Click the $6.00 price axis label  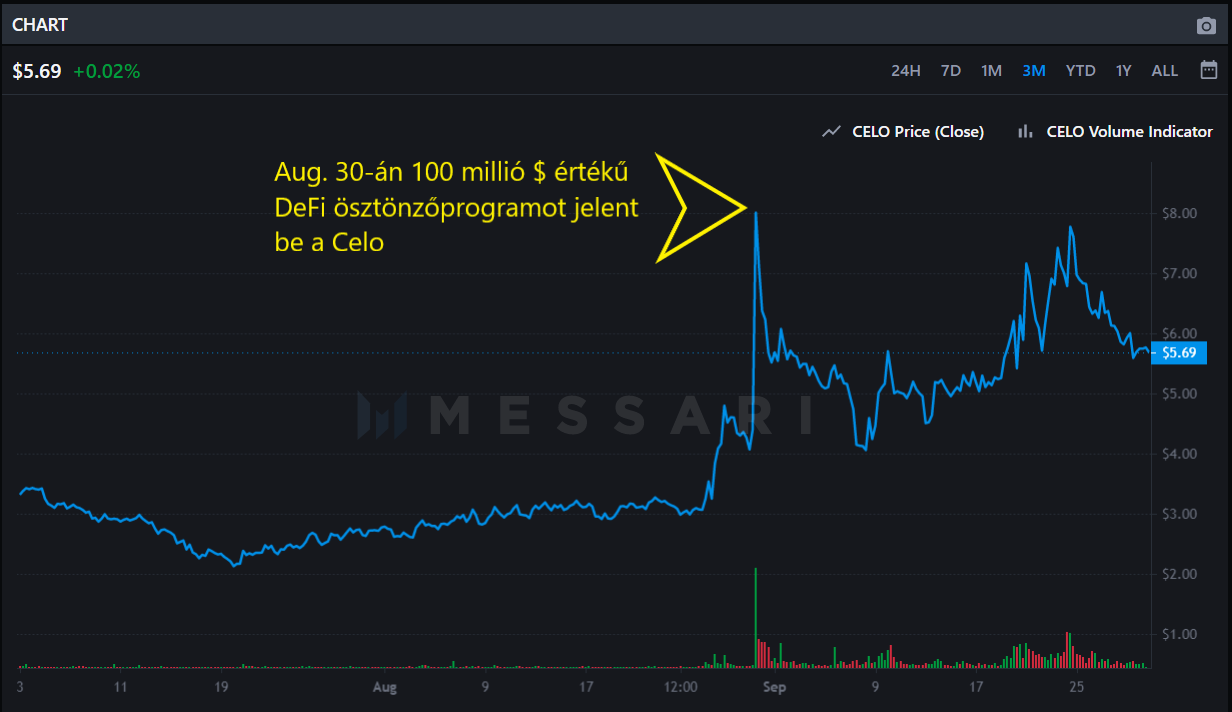[x=1180, y=333]
